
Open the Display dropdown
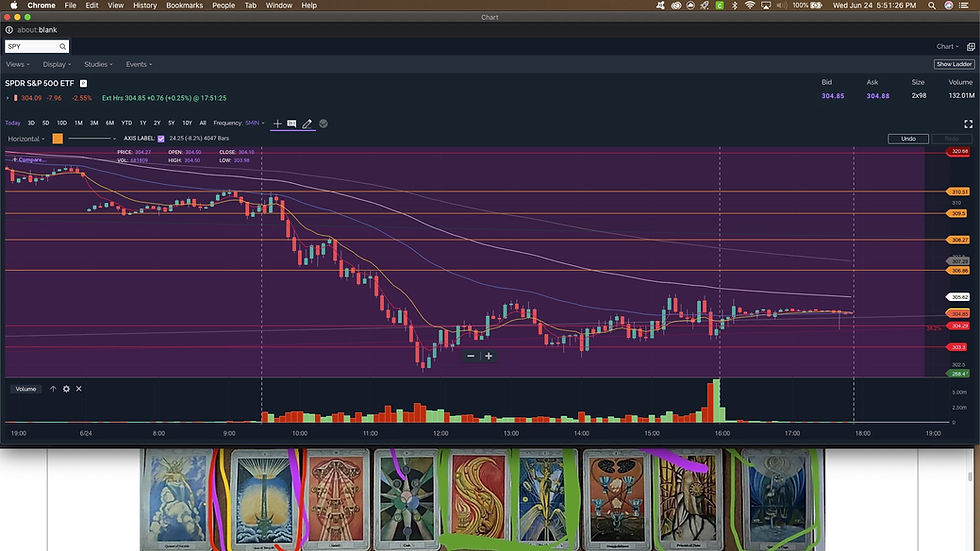57,64
